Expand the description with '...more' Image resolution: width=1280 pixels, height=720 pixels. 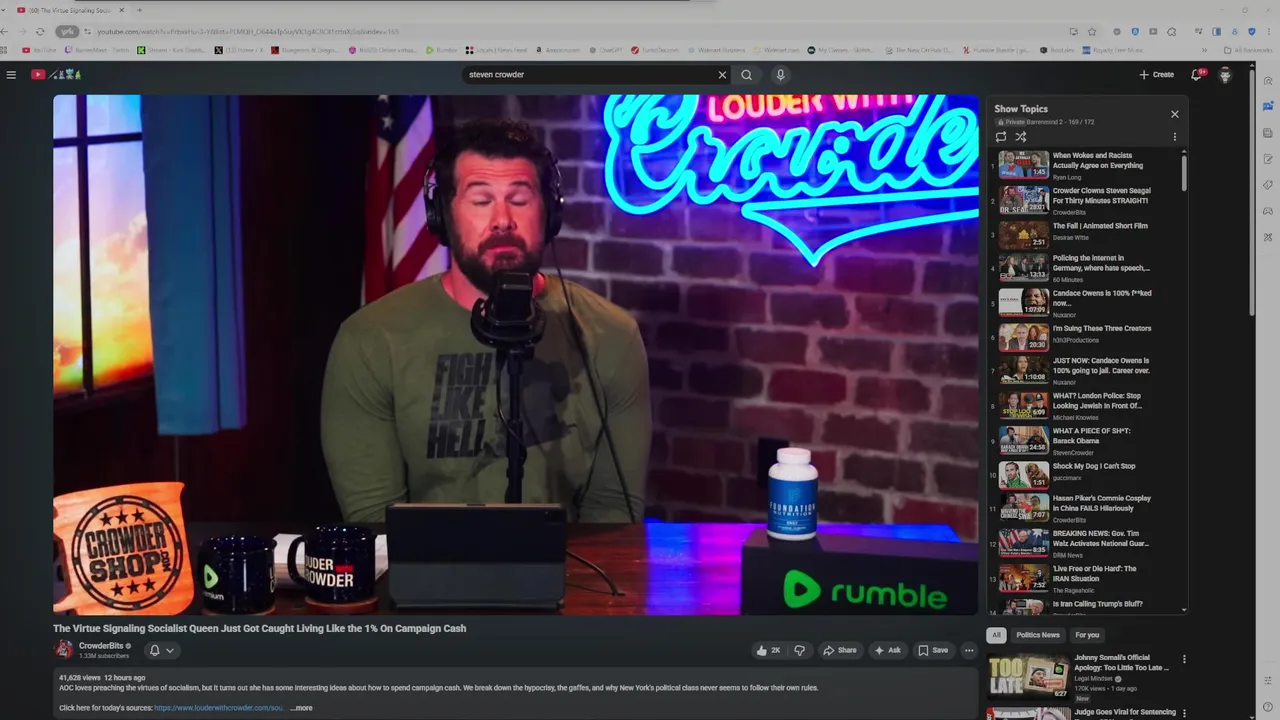pos(302,708)
